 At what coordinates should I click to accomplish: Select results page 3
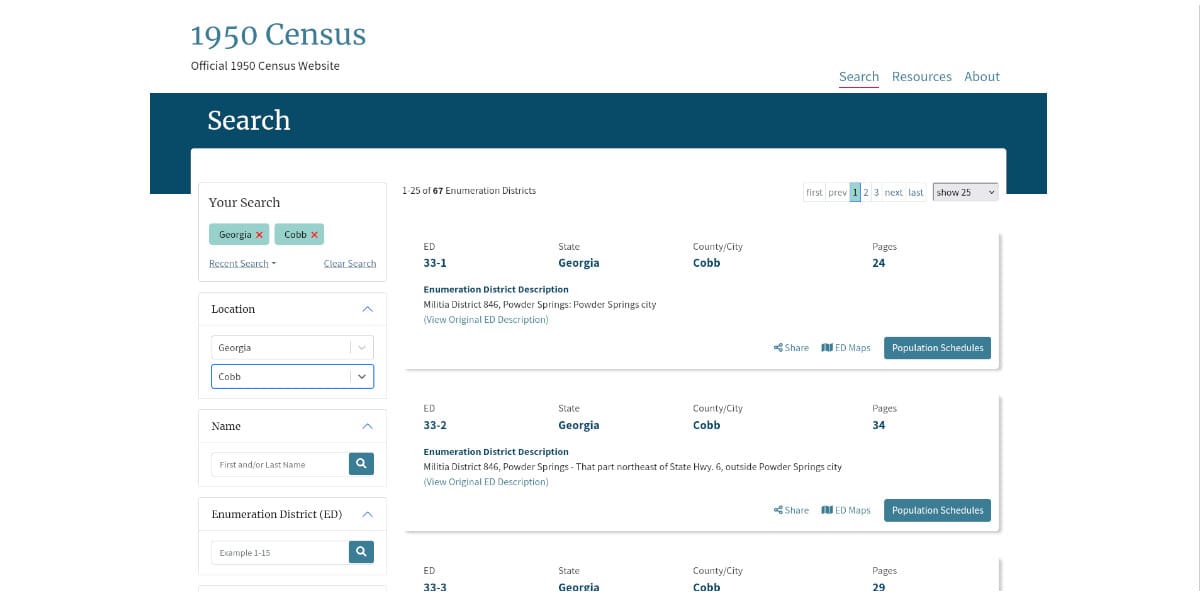(877, 192)
